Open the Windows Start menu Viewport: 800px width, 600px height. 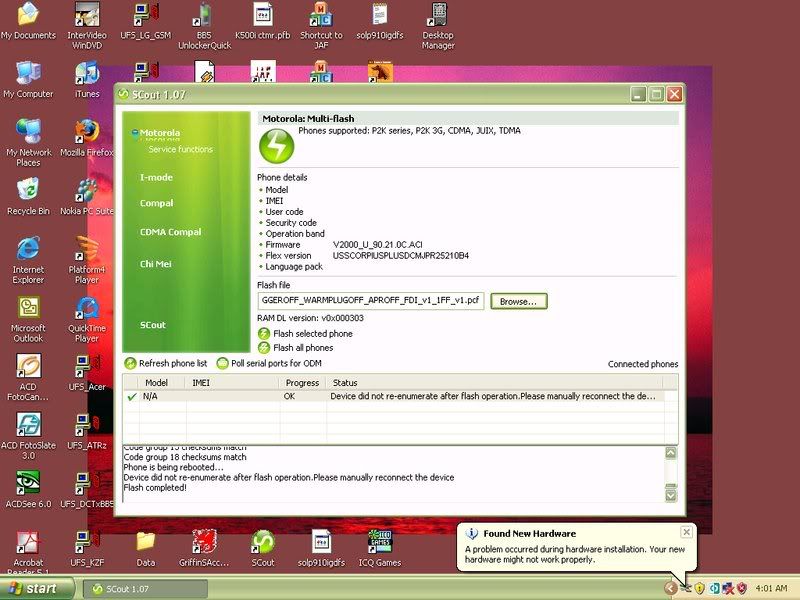pyautogui.click(x=36, y=589)
